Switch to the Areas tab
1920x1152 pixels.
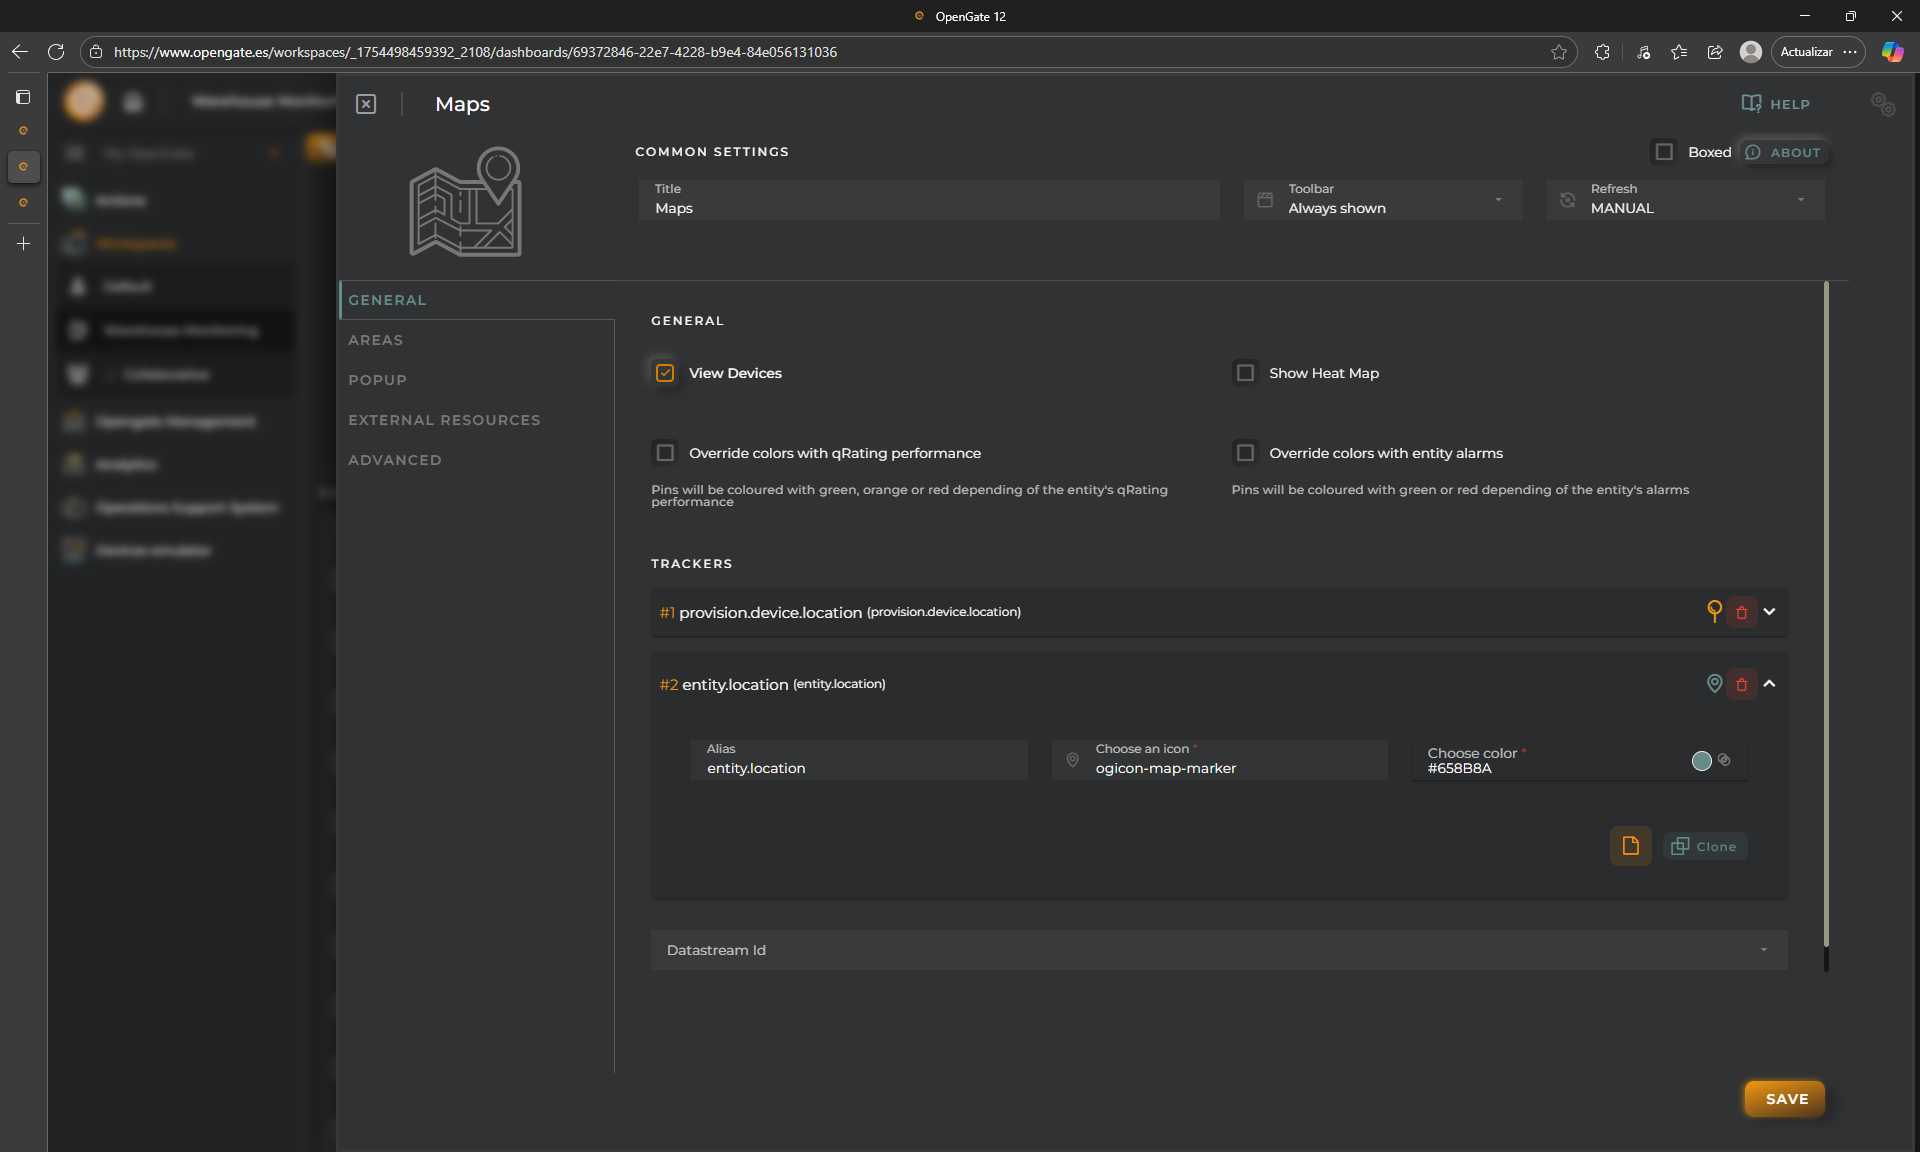(x=376, y=340)
